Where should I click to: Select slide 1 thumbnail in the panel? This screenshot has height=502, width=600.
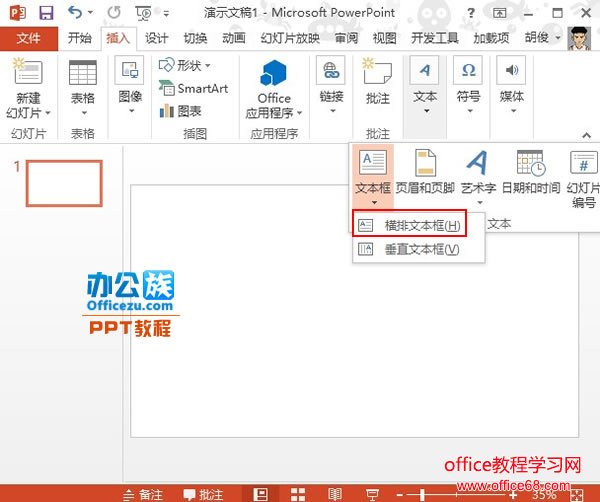pos(64,183)
